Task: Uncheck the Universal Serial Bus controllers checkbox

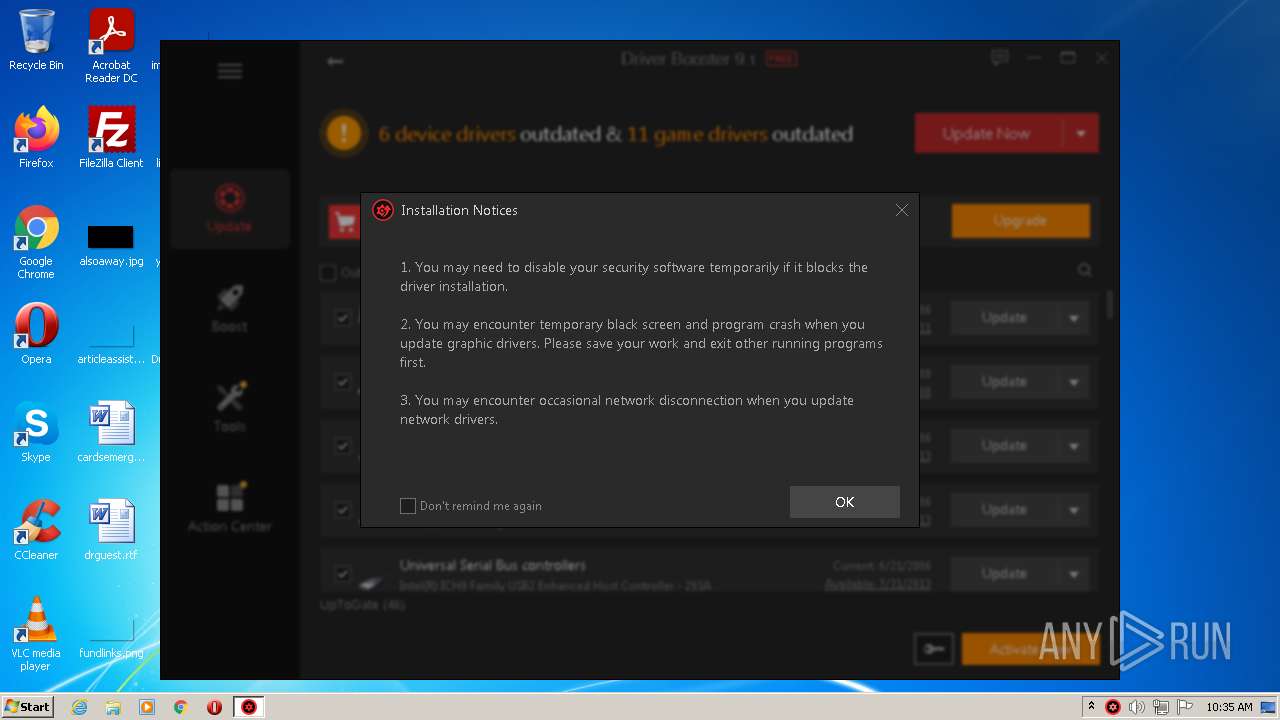Action: click(342, 574)
